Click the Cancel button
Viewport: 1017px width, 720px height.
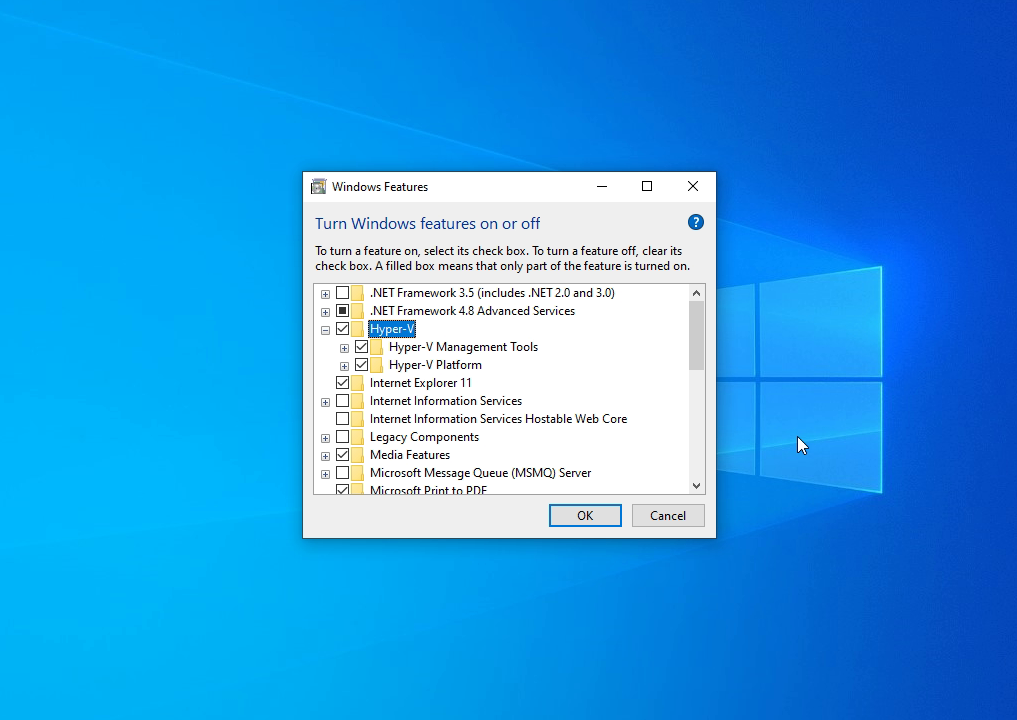point(668,516)
